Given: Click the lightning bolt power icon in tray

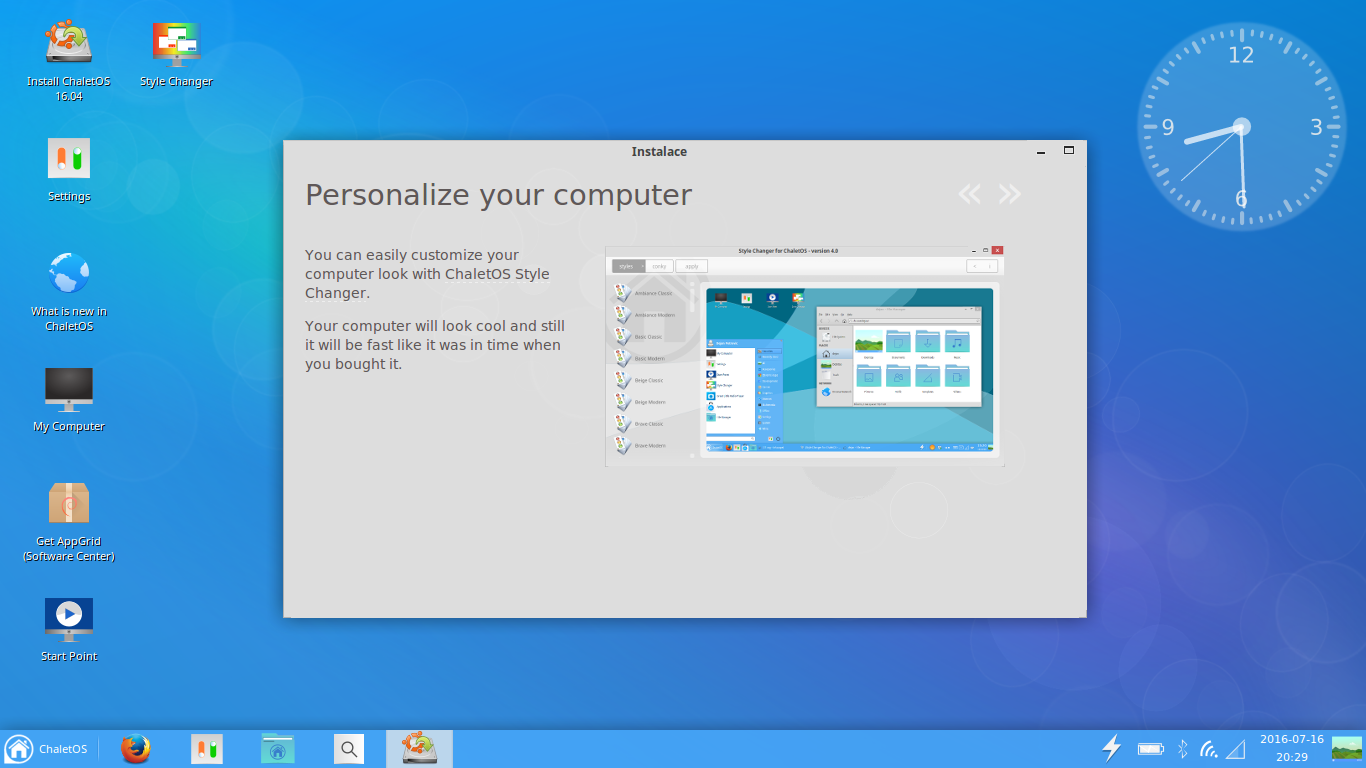Looking at the screenshot, I should 1111,748.
